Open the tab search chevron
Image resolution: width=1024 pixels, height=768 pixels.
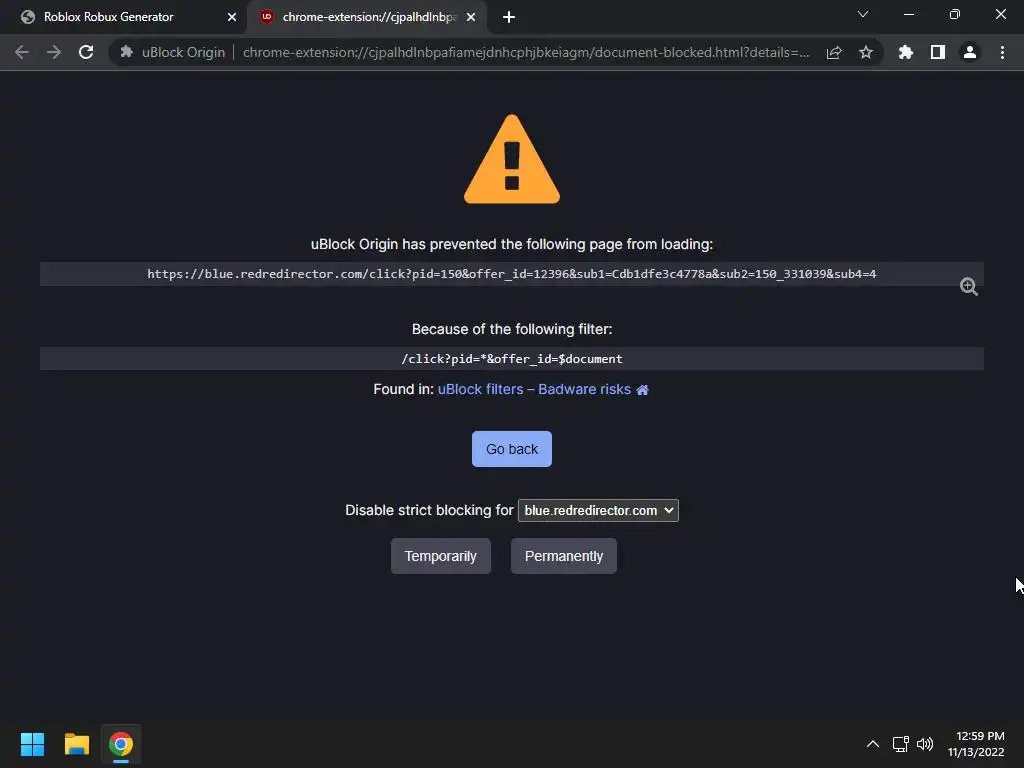pos(863,14)
